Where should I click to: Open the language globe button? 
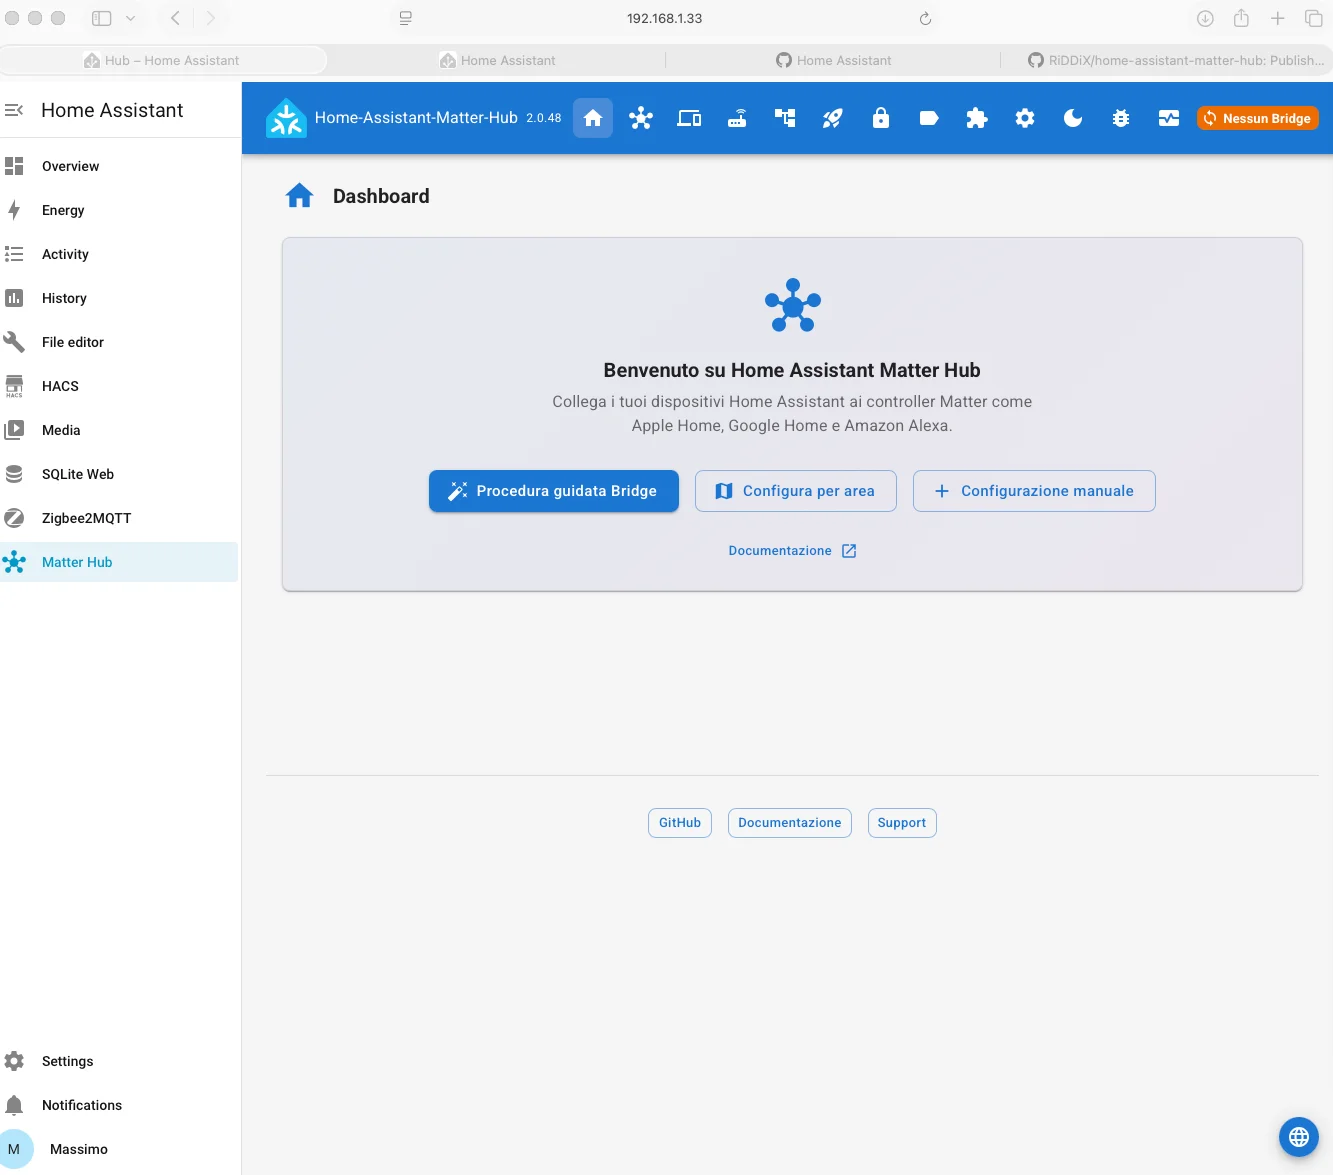click(1299, 1136)
